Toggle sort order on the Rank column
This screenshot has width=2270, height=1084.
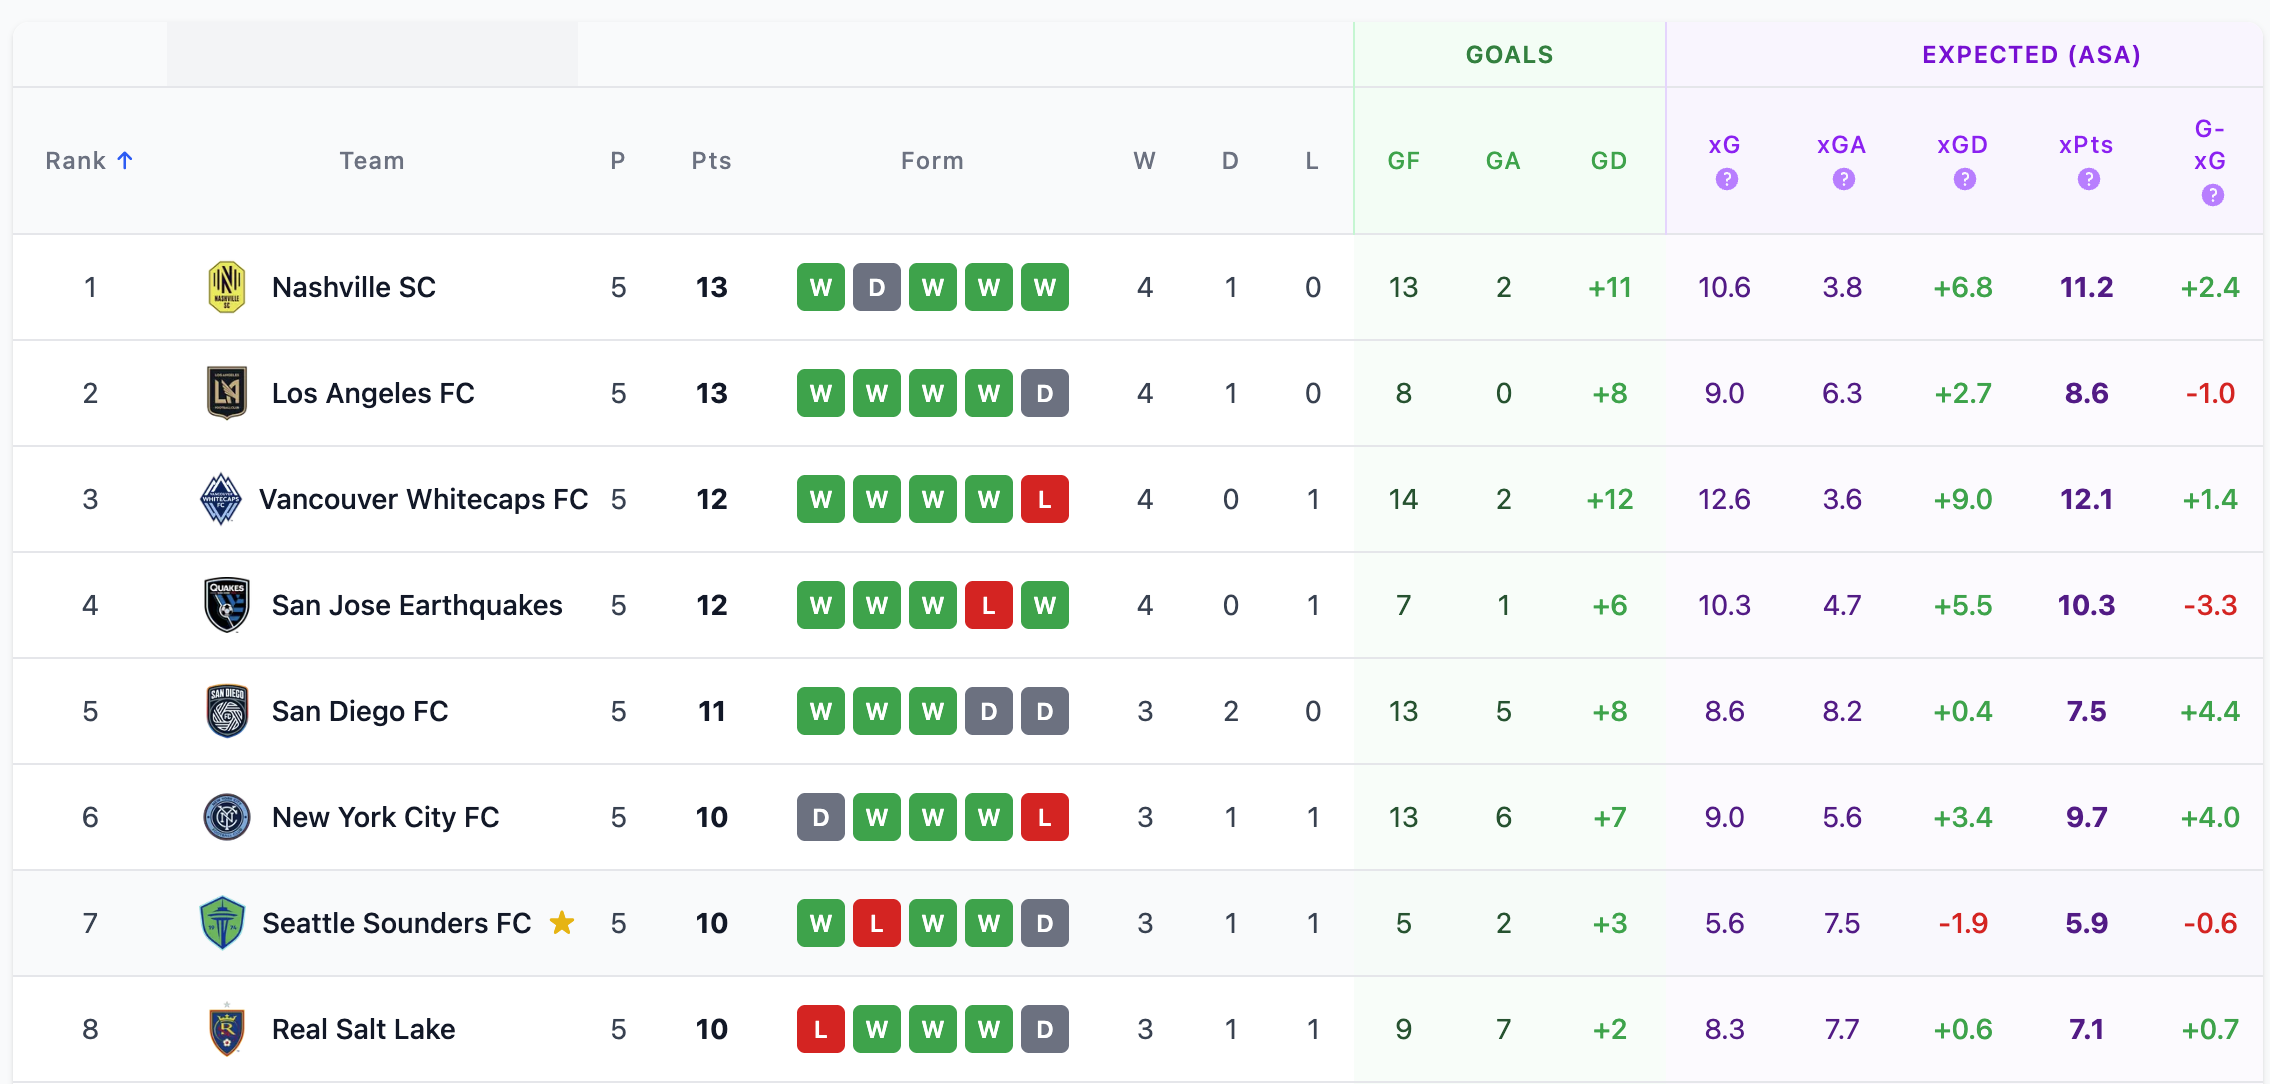pyautogui.click(x=89, y=161)
